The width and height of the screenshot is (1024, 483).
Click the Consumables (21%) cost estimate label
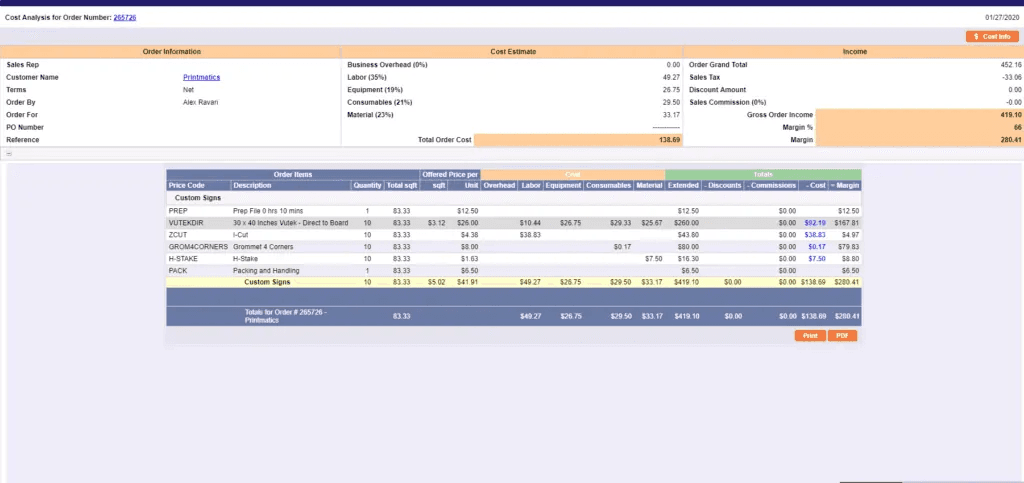(380, 102)
